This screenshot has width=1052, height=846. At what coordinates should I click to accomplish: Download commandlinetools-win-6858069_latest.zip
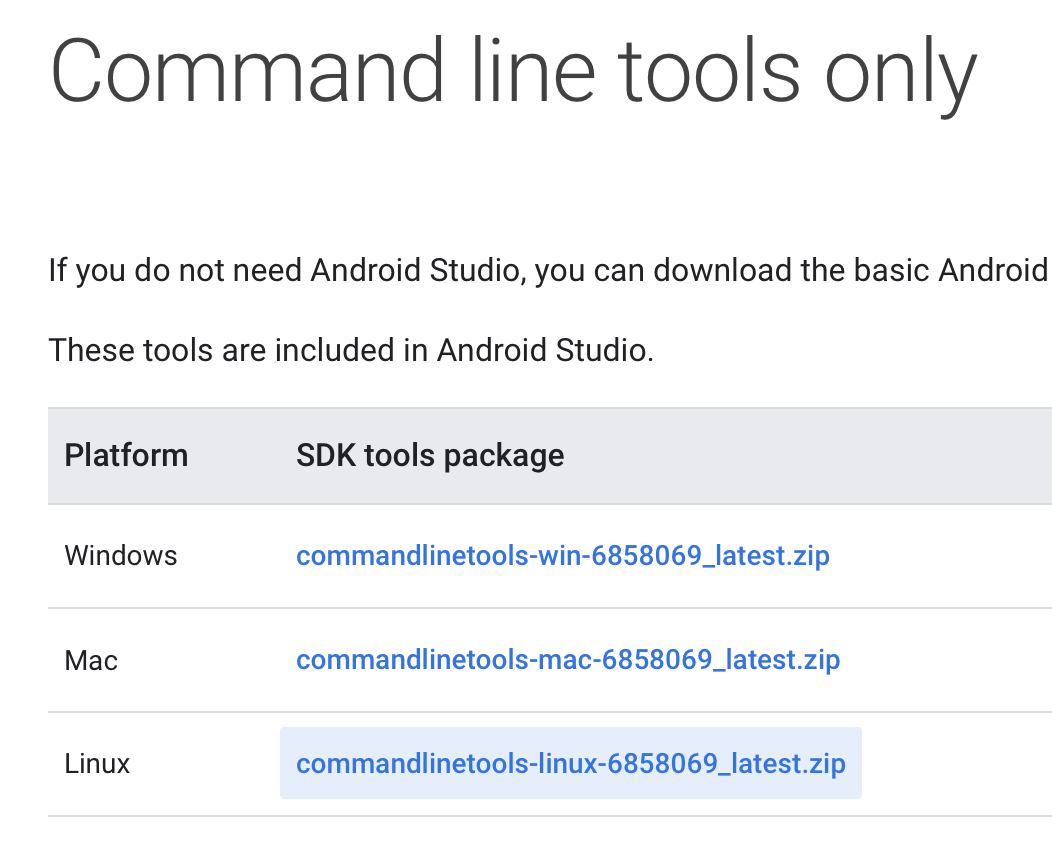tap(563, 556)
